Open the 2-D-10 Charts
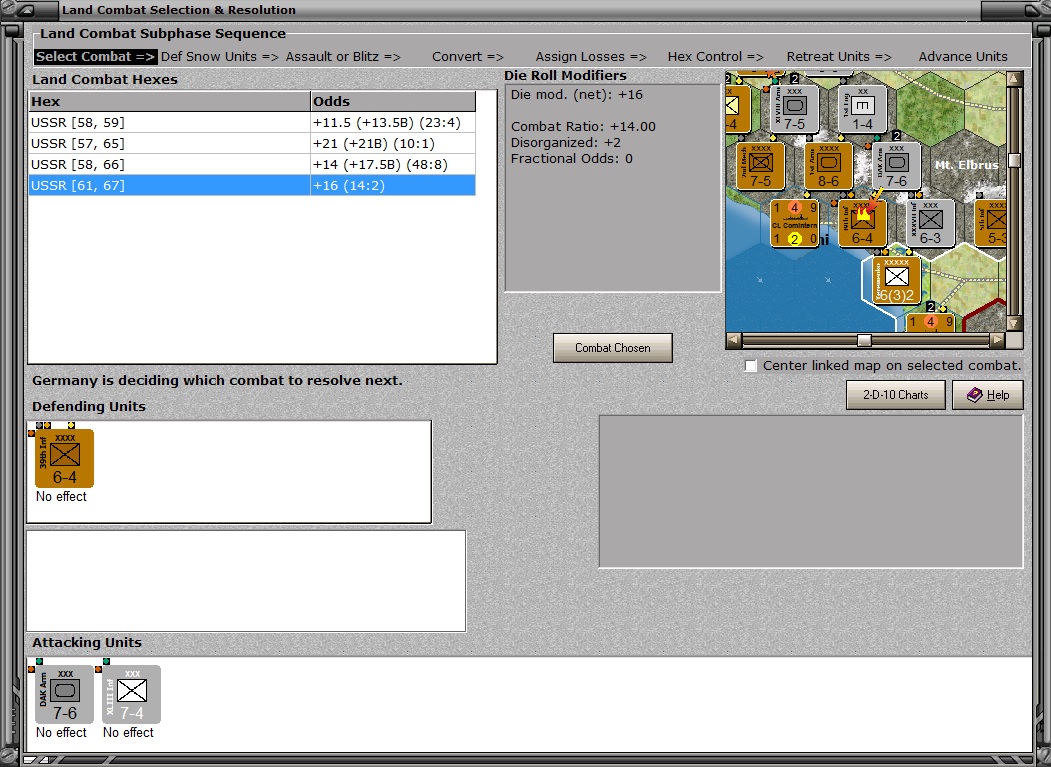Viewport: 1051px width, 767px height. point(895,395)
